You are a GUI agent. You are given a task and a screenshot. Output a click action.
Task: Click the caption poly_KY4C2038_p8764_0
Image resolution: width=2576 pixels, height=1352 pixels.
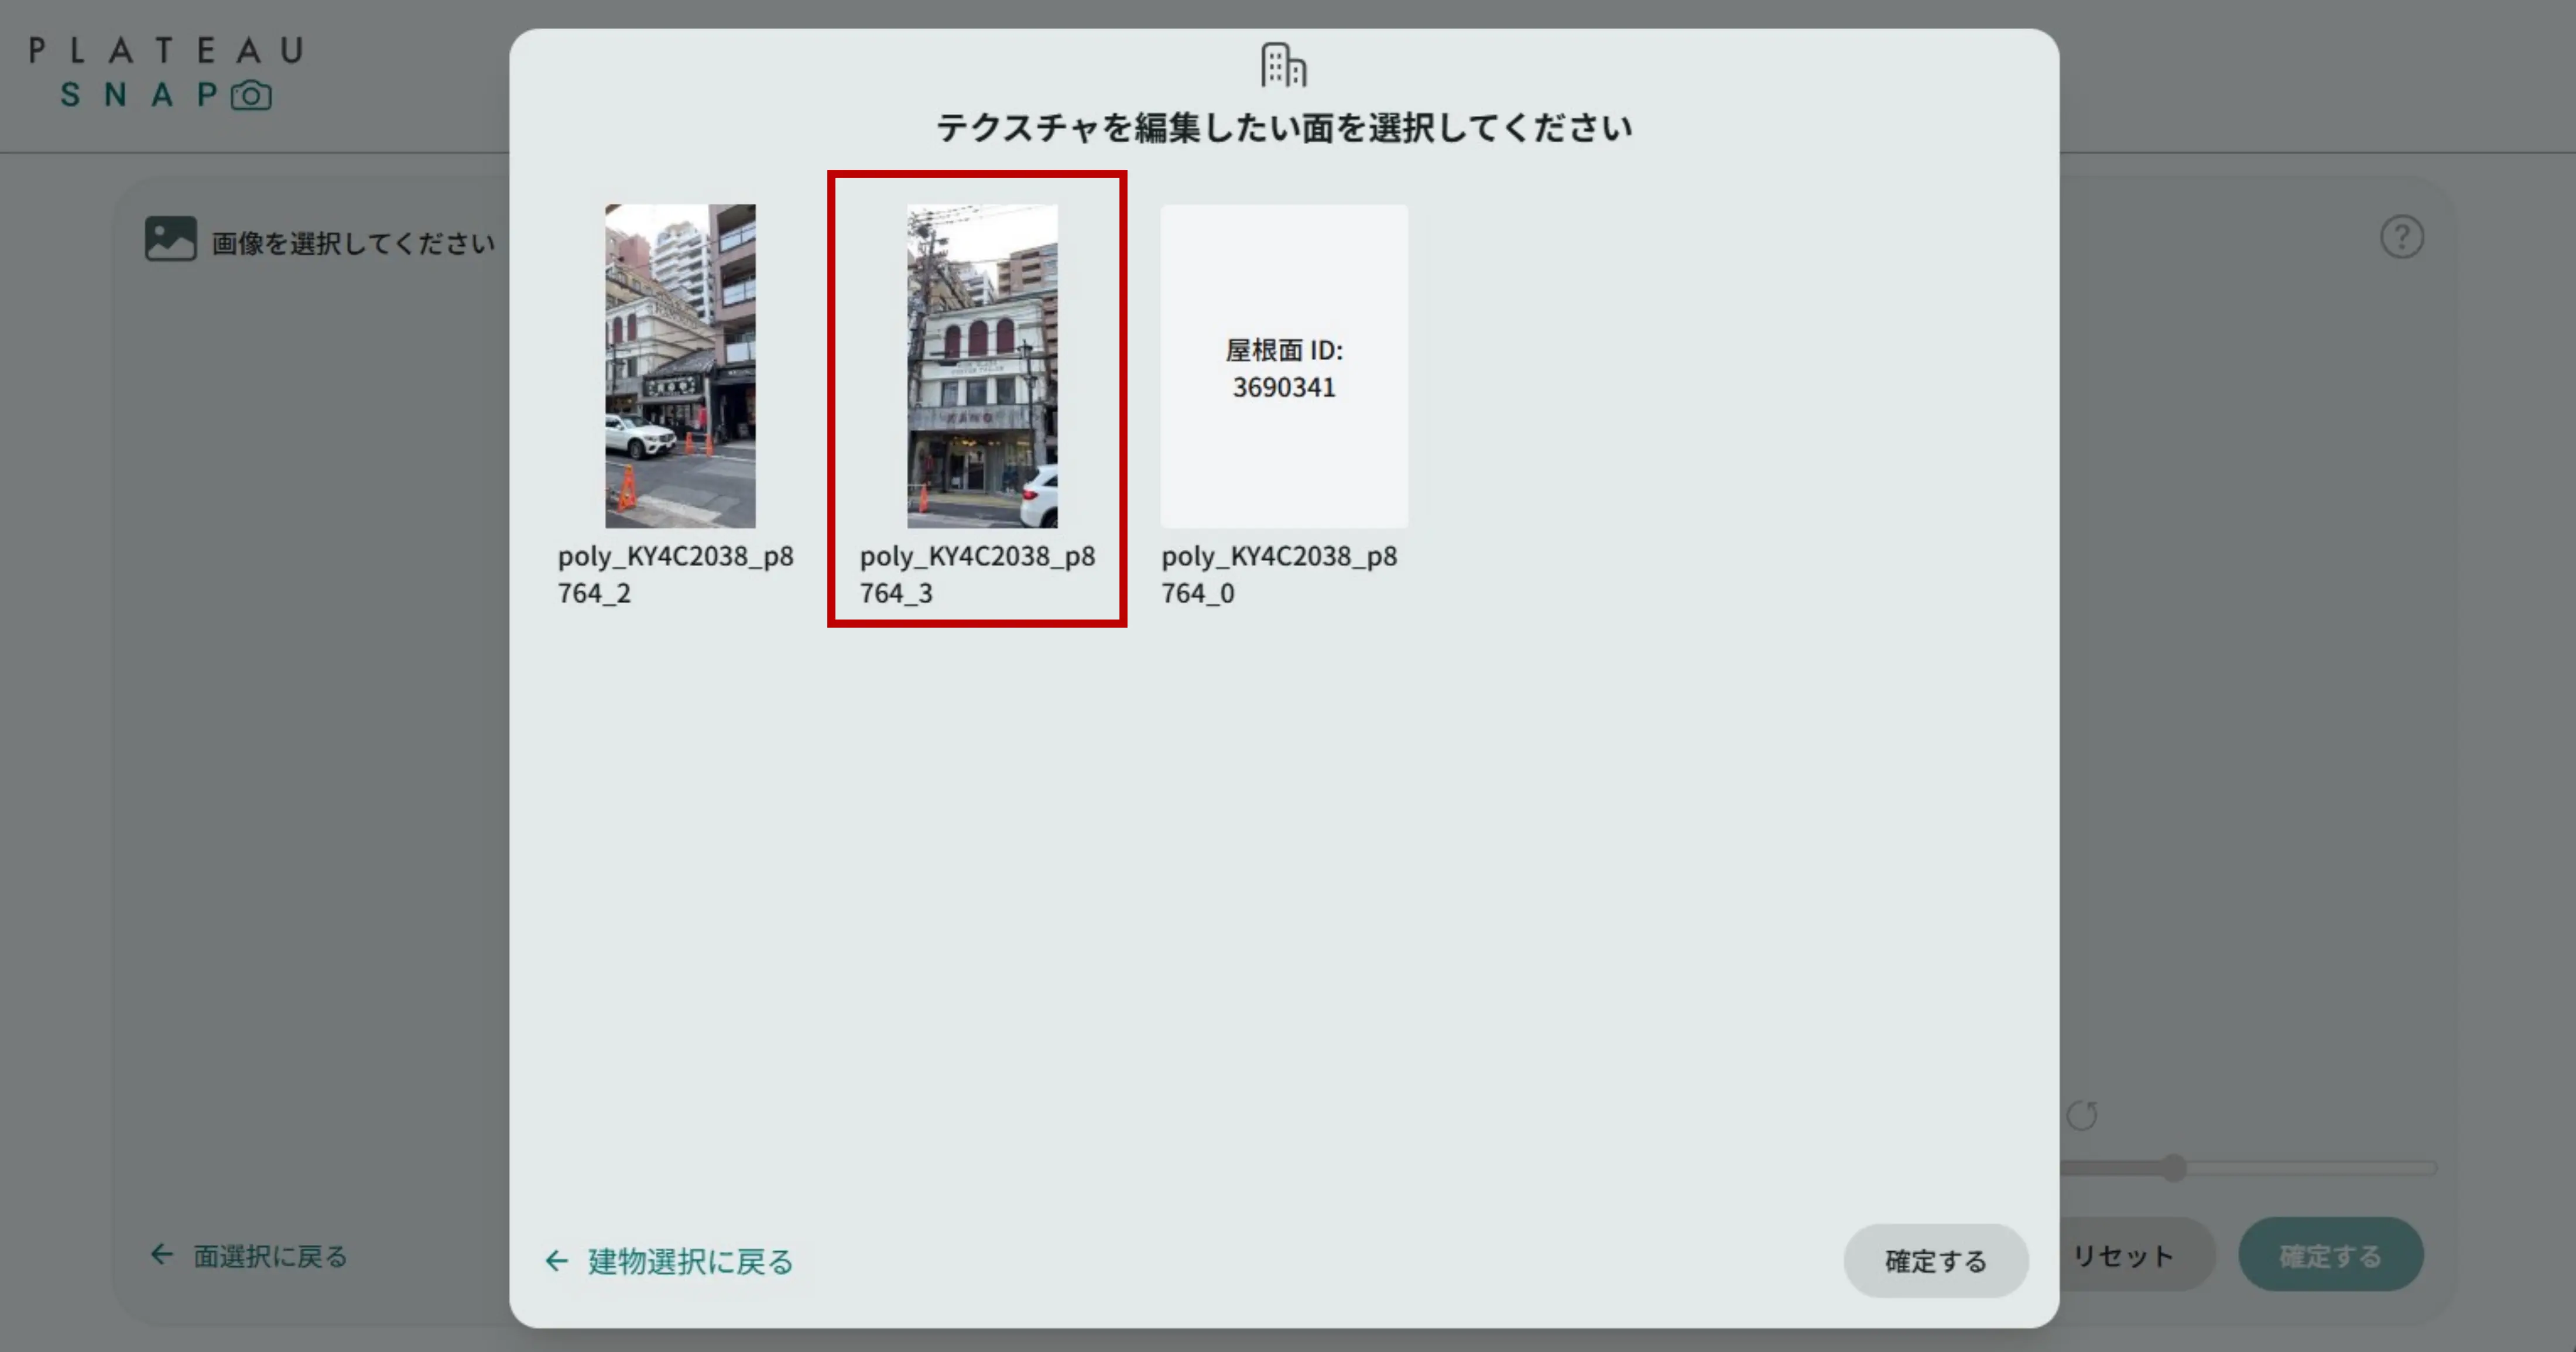(x=1280, y=574)
